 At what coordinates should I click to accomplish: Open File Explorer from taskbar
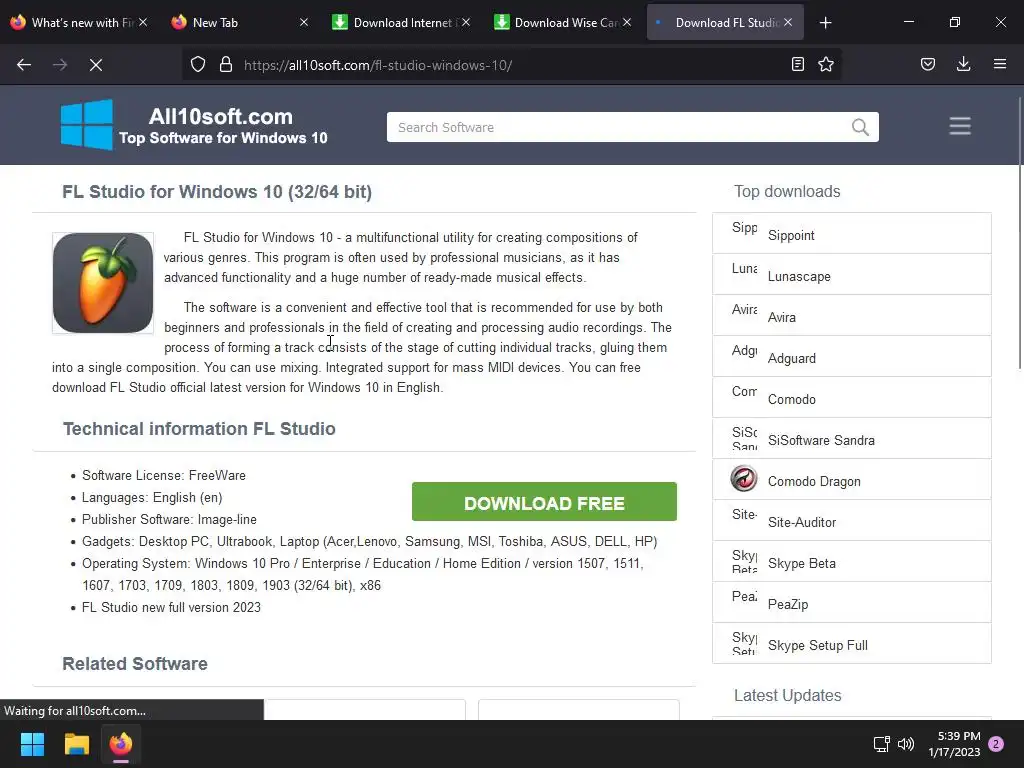pos(76,744)
